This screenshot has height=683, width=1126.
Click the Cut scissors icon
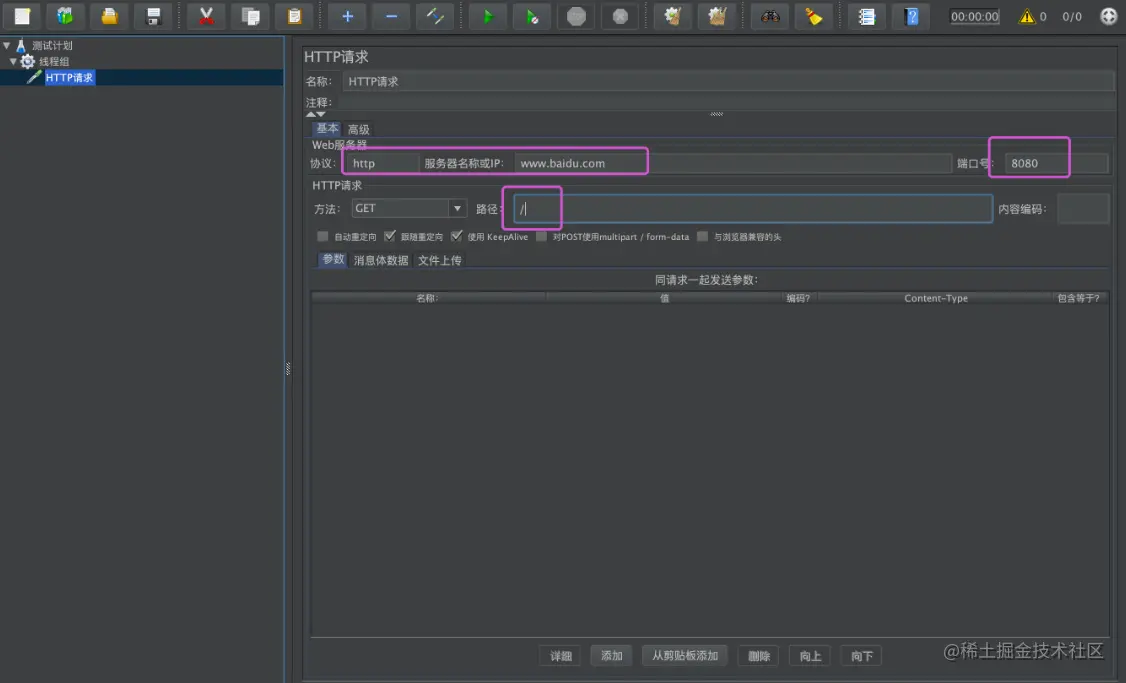[206, 16]
